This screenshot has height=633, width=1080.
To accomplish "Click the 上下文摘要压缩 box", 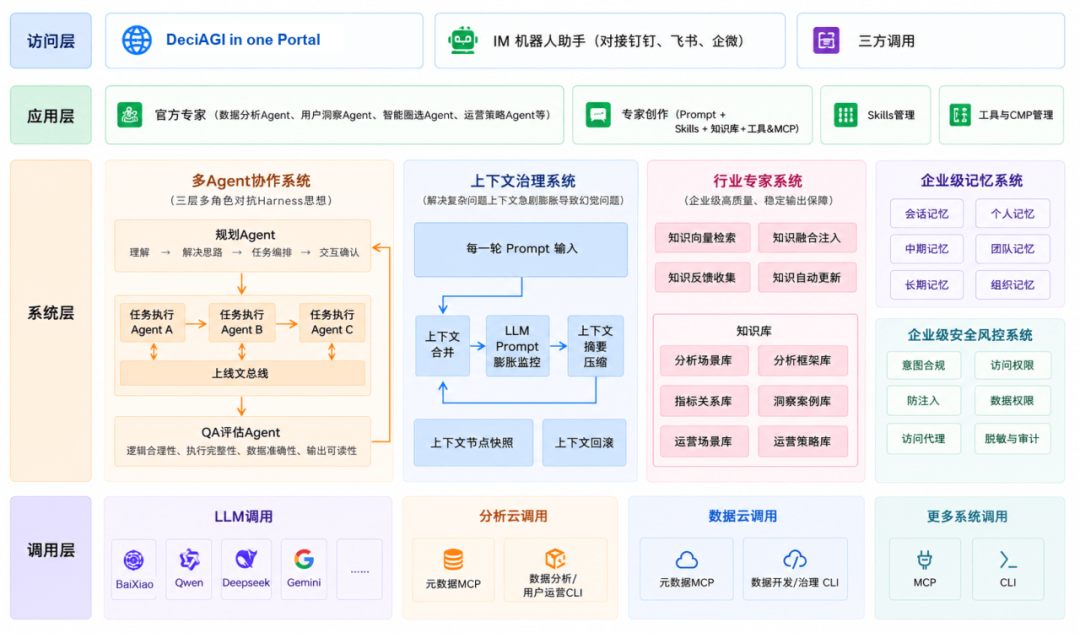I will point(595,346).
